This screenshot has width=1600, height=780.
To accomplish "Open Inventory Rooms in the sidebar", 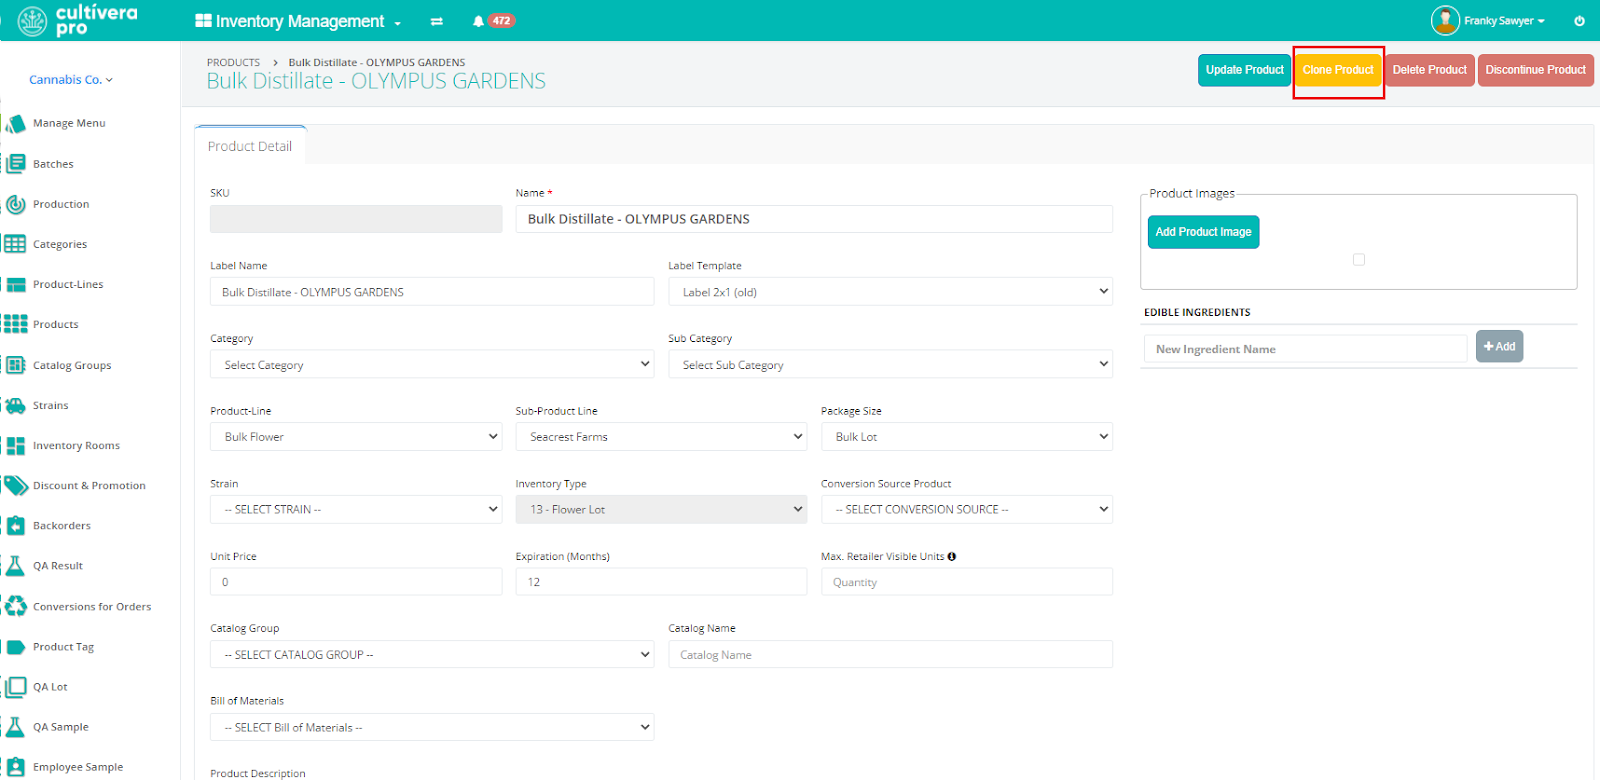I will (76, 446).
